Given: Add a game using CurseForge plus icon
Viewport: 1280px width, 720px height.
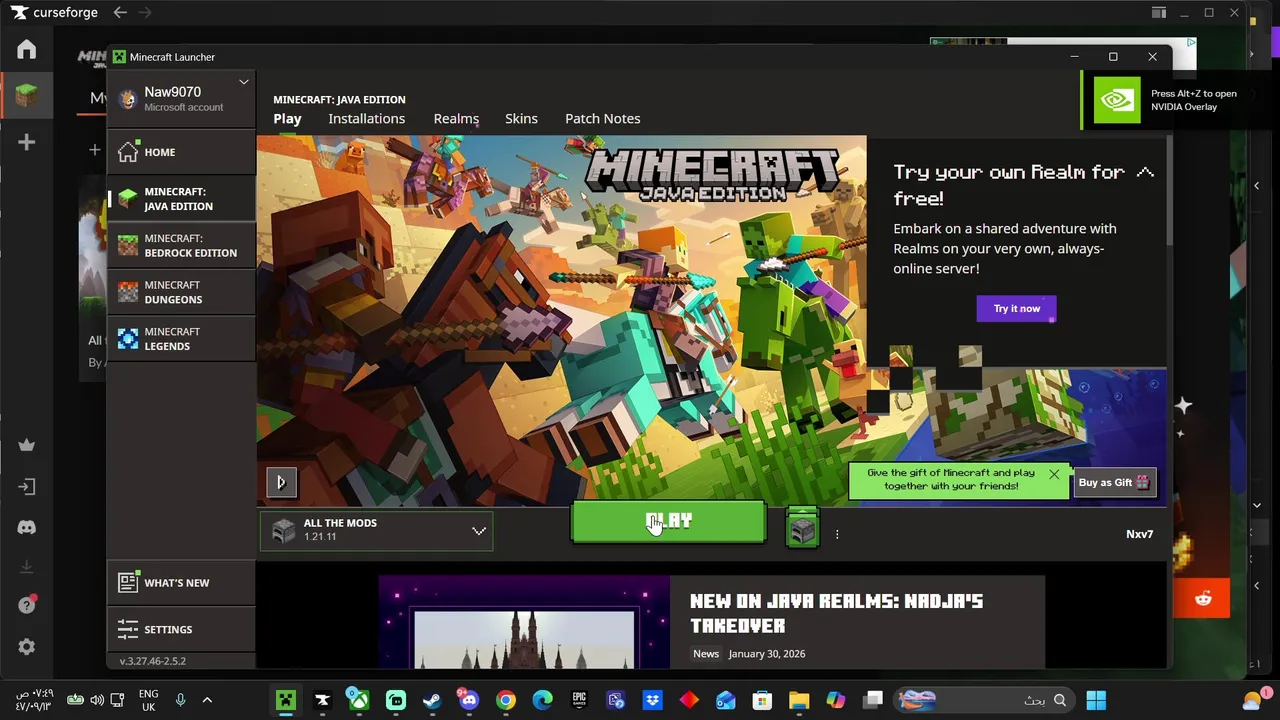Looking at the screenshot, I should (27, 143).
